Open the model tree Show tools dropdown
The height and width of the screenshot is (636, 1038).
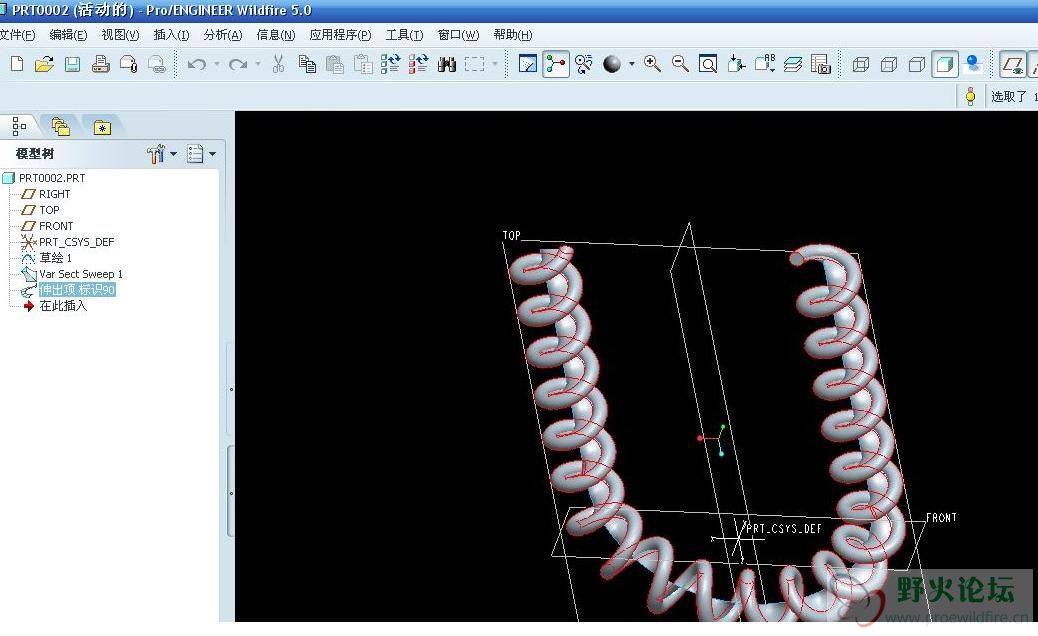[162, 154]
